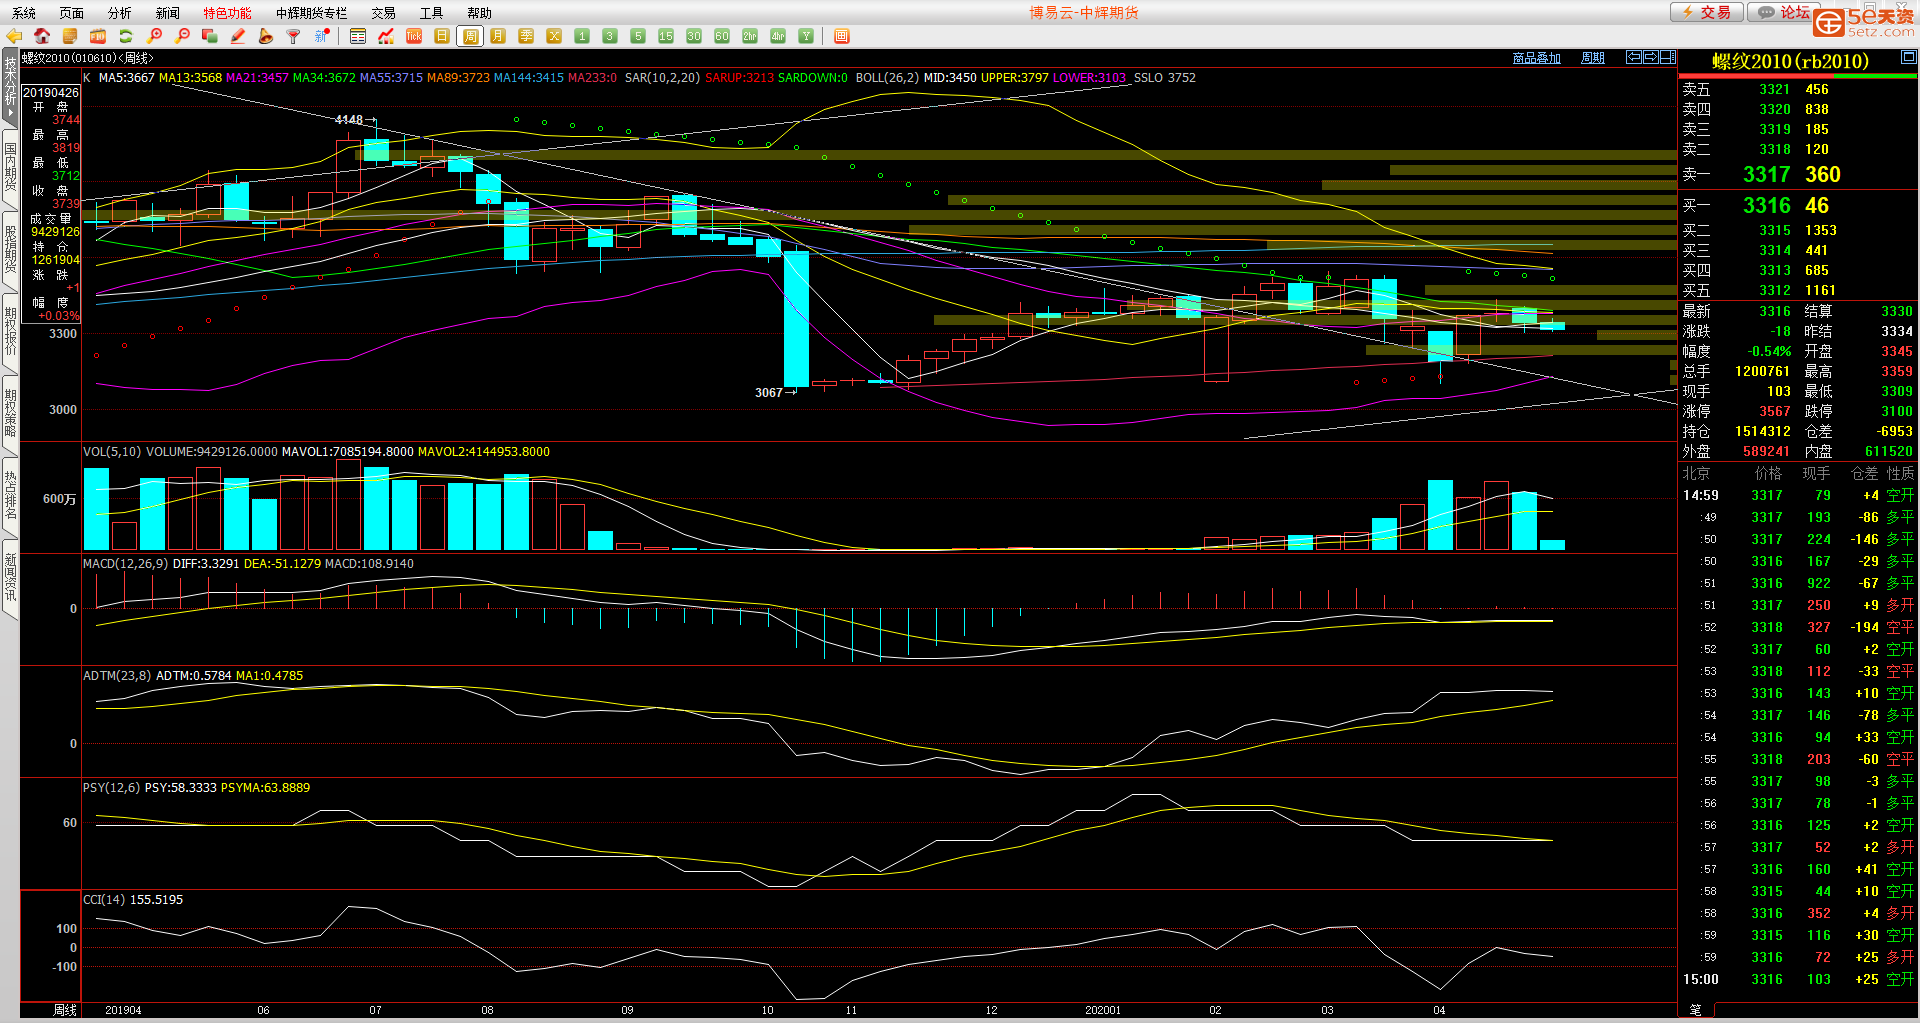Click the 笔 tab below tick list
Image resolution: width=1920 pixels, height=1023 pixels.
coord(1695,1010)
